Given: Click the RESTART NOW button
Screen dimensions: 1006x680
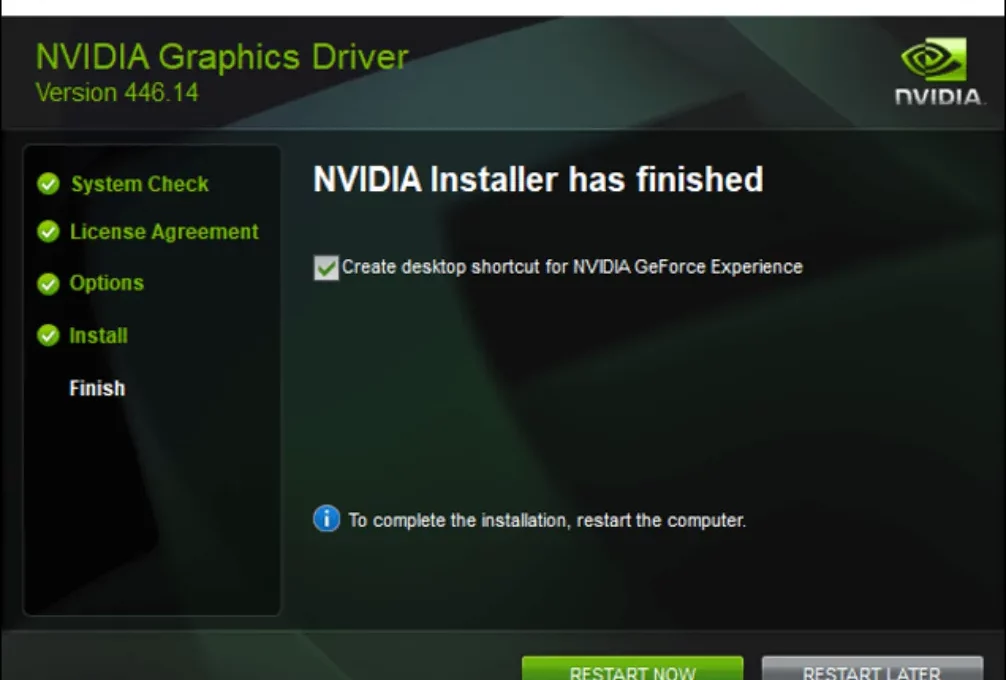Looking at the screenshot, I should pyautogui.click(x=633, y=668).
